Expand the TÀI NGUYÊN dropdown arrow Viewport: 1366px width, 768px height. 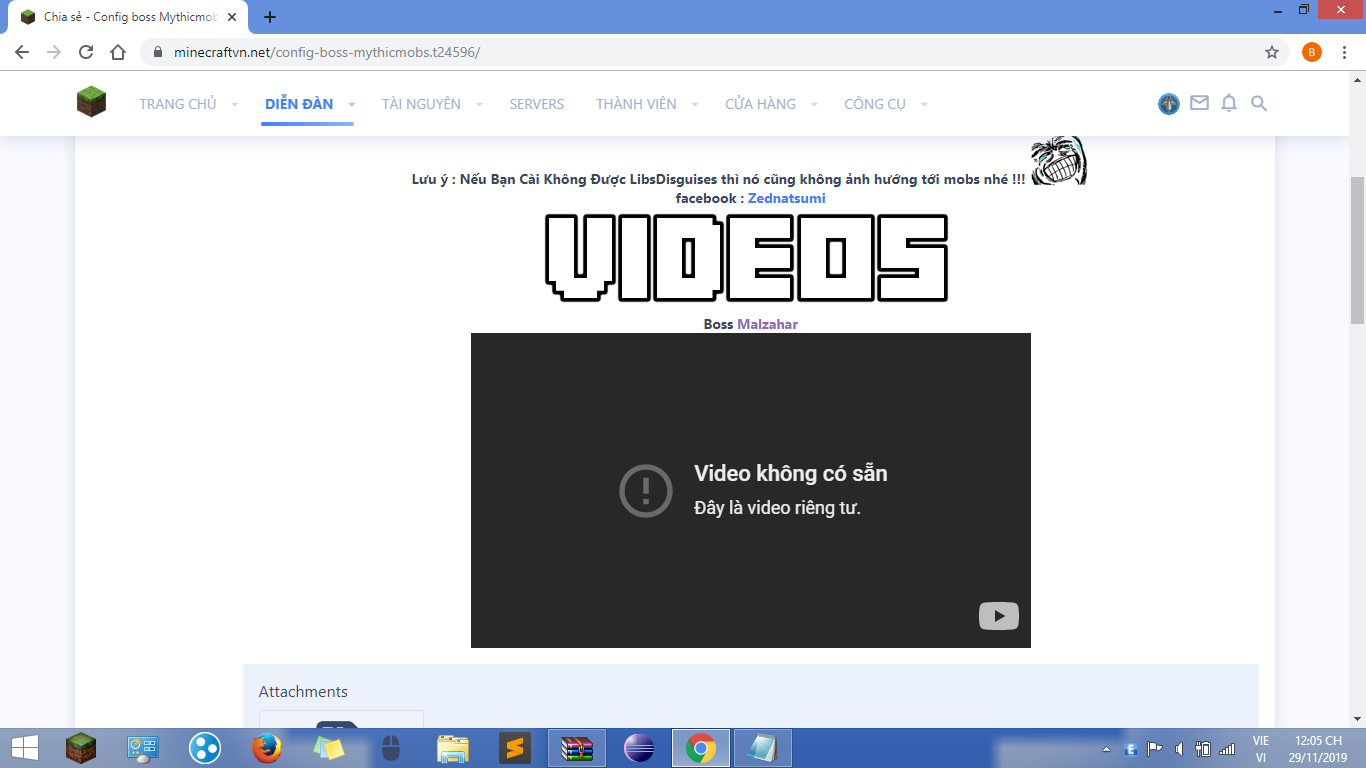click(x=479, y=104)
